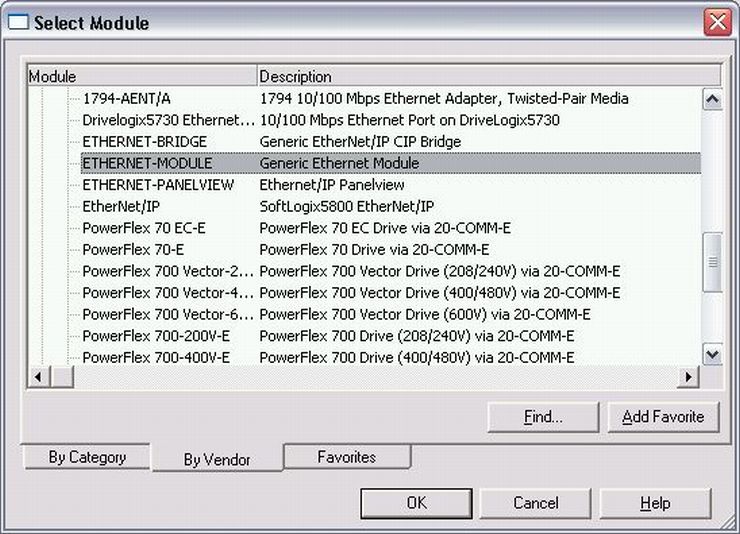Click 'SoftLogix5800 EtherNet/IP' description text

(x=346, y=207)
